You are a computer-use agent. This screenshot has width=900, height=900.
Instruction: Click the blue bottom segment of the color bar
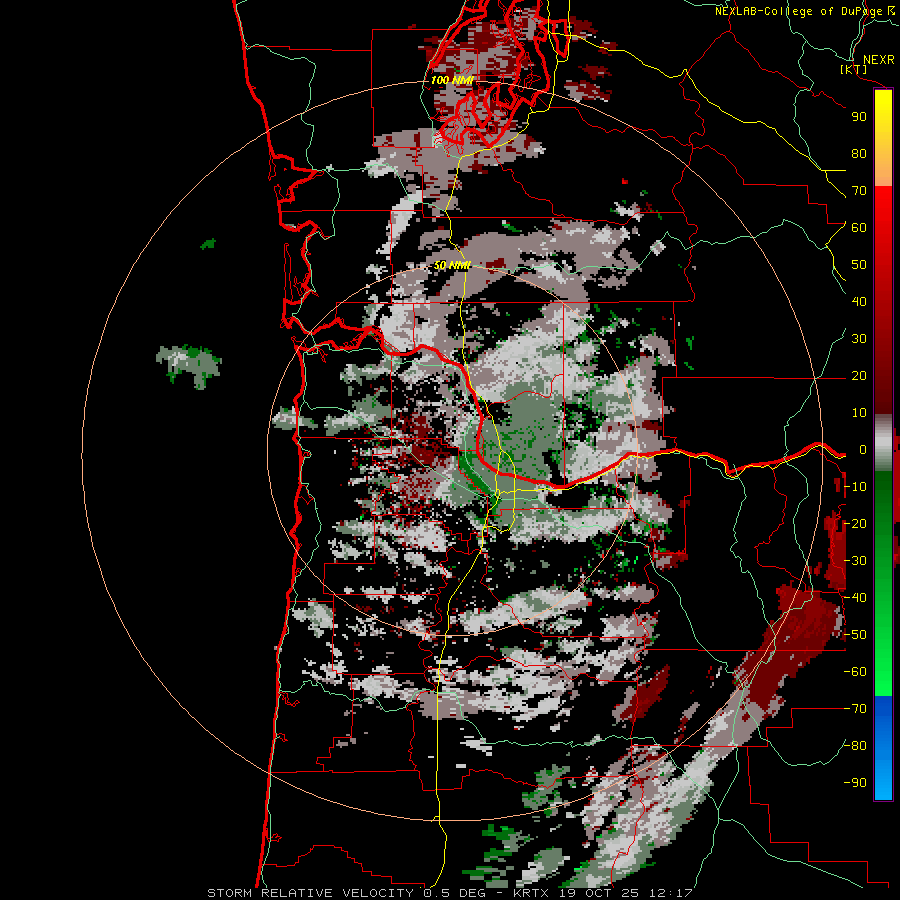(x=883, y=748)
